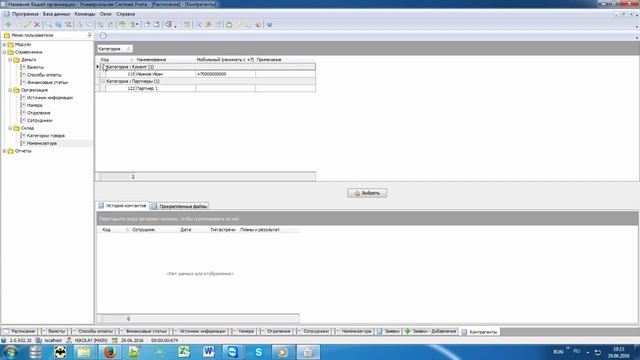Expand the Отчеты folder node
Screen dimensions: 640x360
tap(4, 151)
